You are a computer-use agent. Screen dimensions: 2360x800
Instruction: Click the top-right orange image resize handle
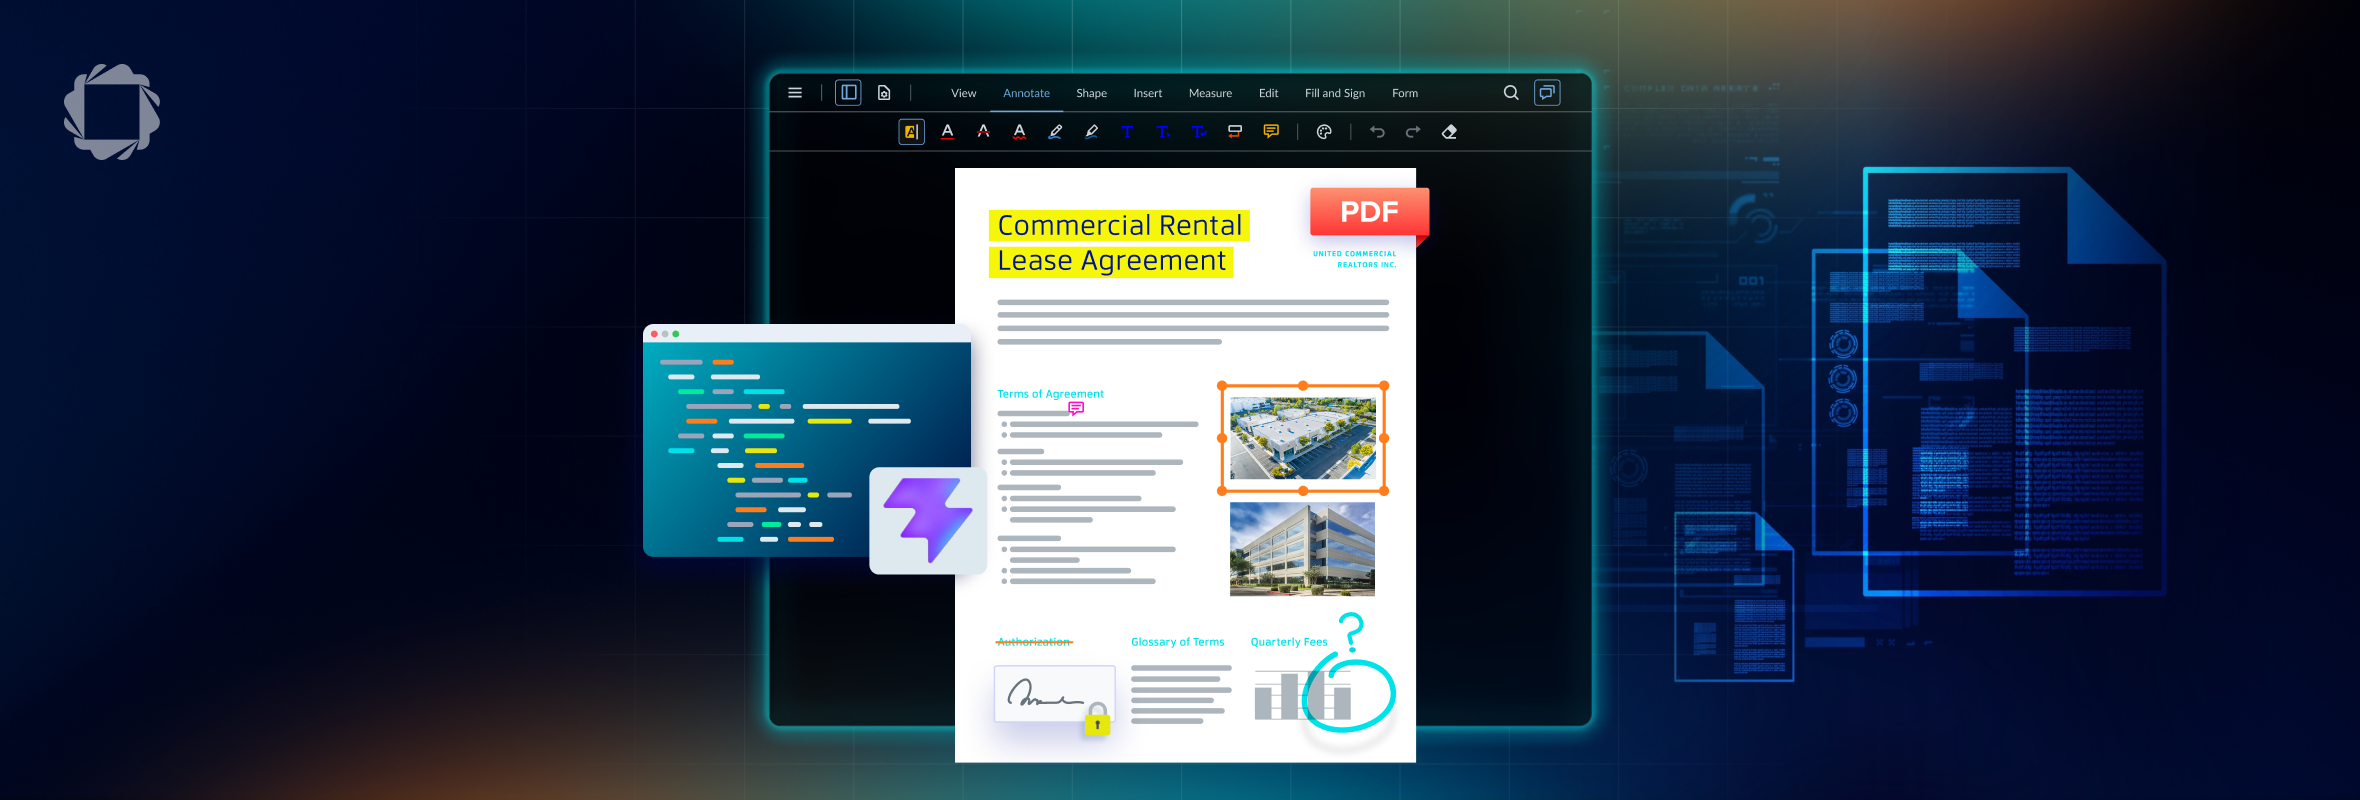click(x=1384, y=386)
